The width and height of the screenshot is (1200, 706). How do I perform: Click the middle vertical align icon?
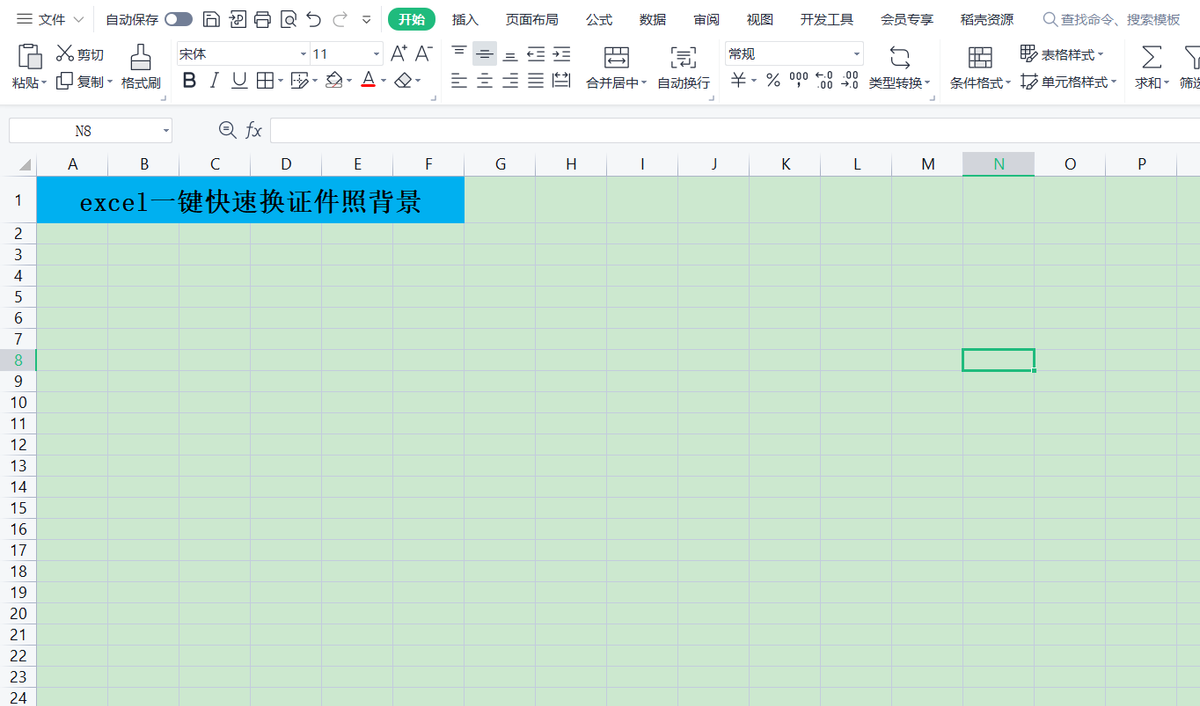484,54
